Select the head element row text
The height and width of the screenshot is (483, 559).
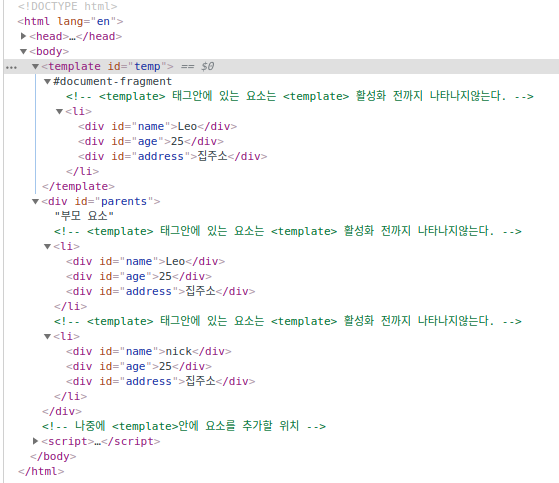76,36
